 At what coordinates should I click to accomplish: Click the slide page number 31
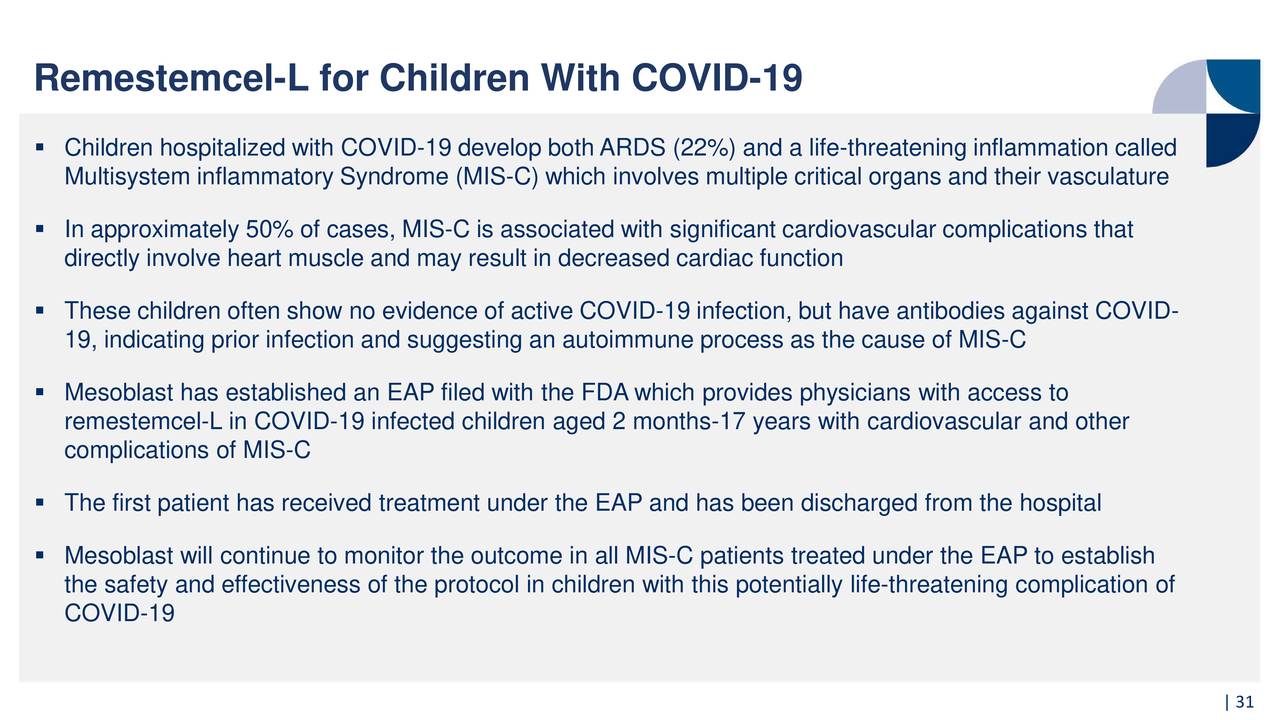coord(1242,702)
